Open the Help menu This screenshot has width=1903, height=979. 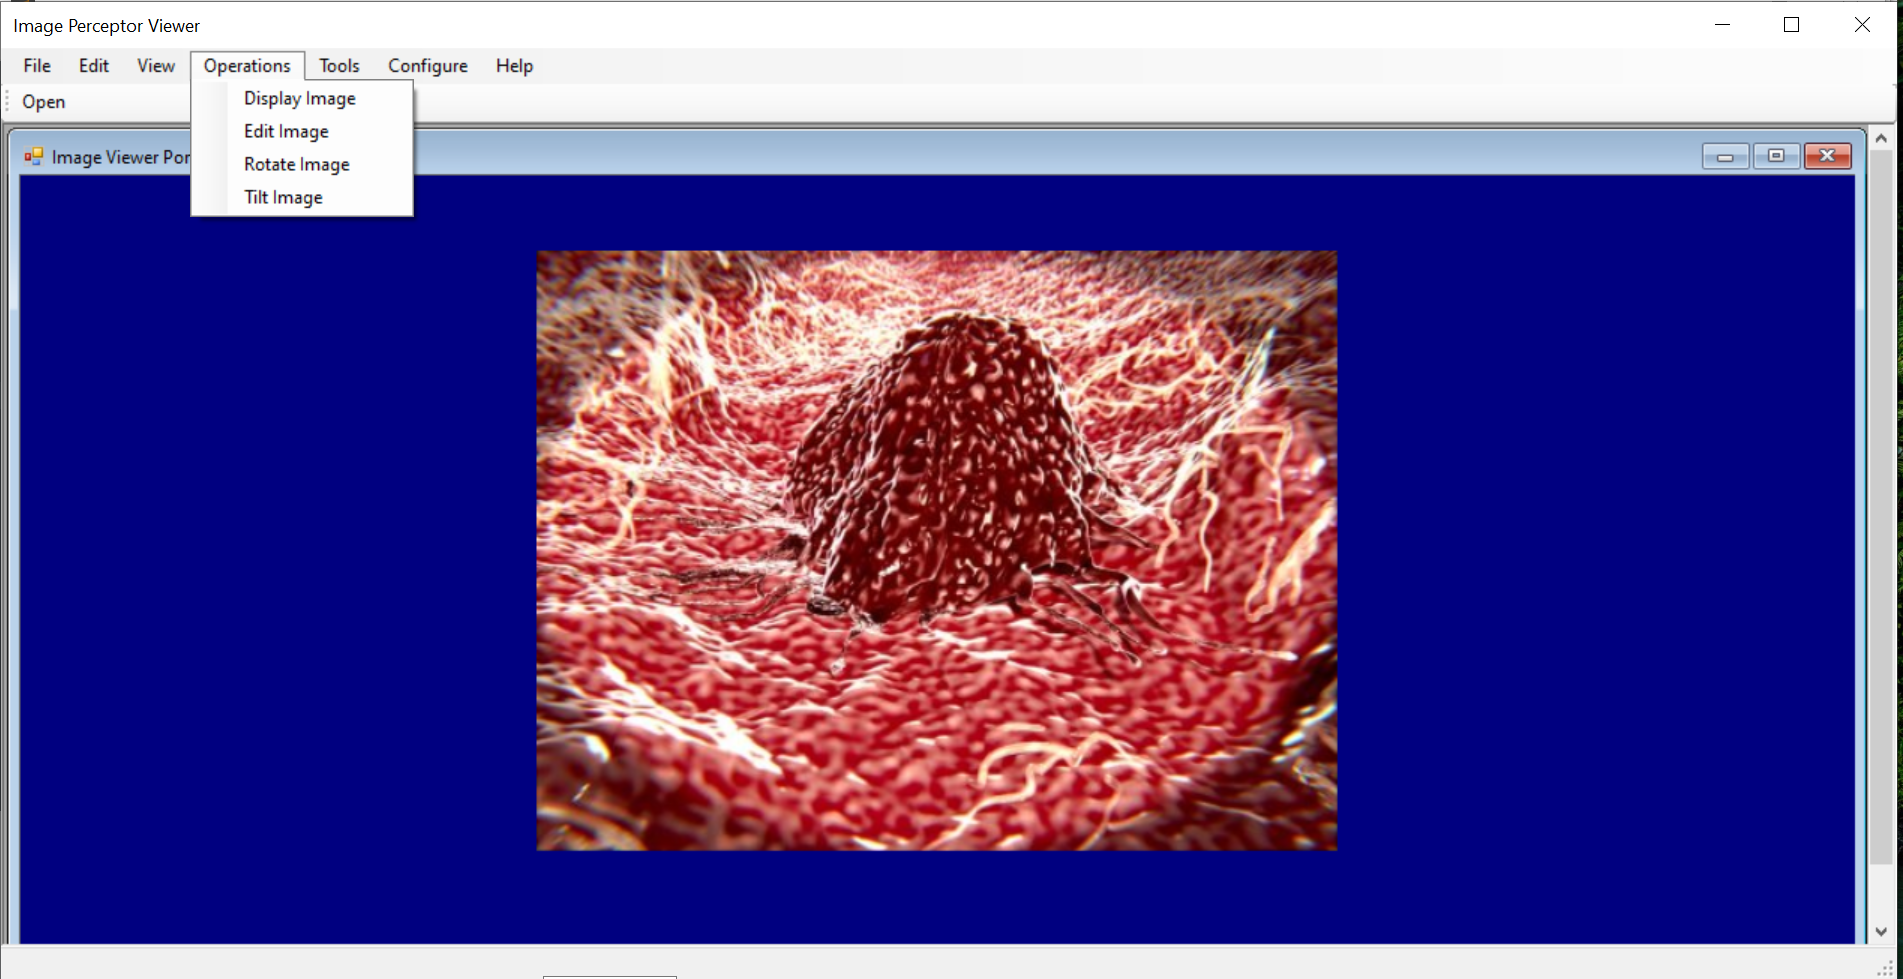coord(514,66)
